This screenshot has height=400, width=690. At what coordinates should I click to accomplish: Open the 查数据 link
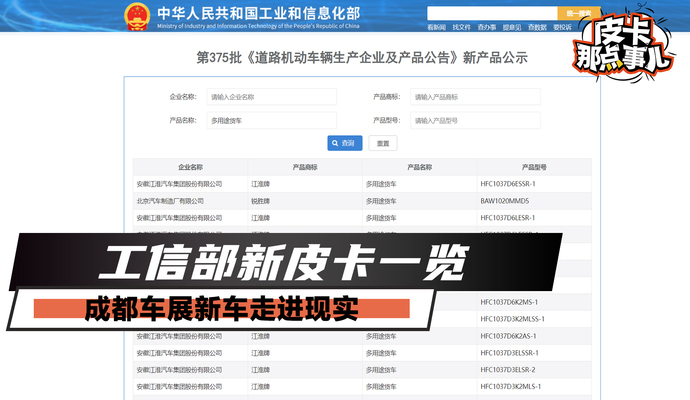(537, 27)
